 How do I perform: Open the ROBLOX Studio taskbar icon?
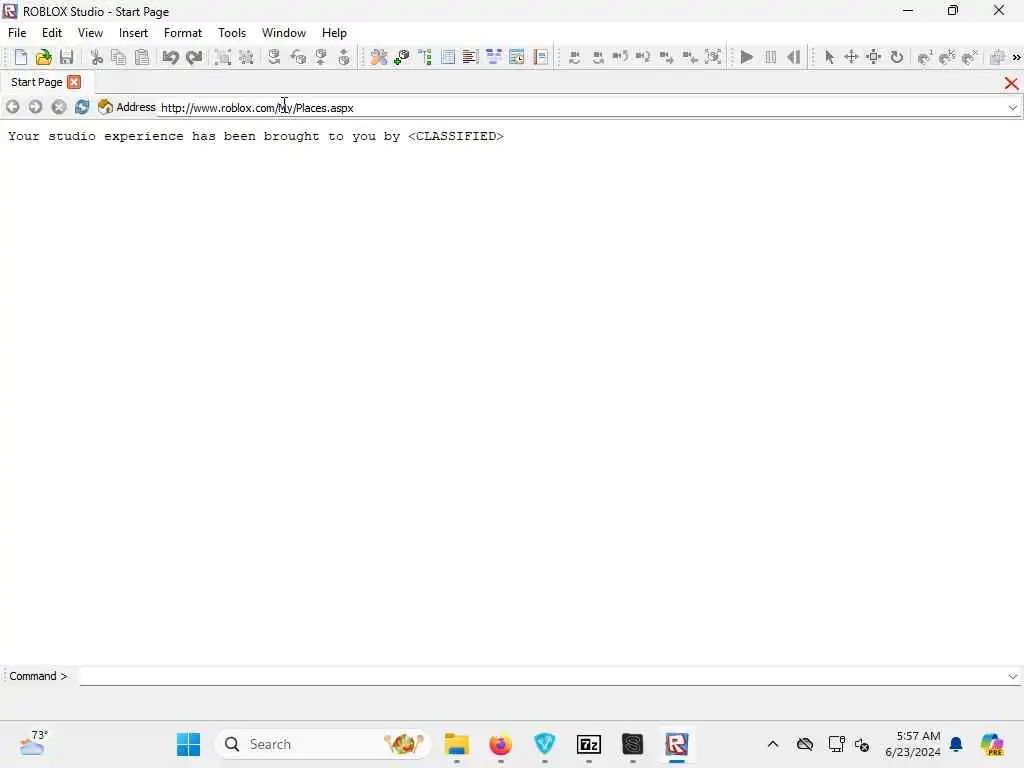(x=677, y=744)
